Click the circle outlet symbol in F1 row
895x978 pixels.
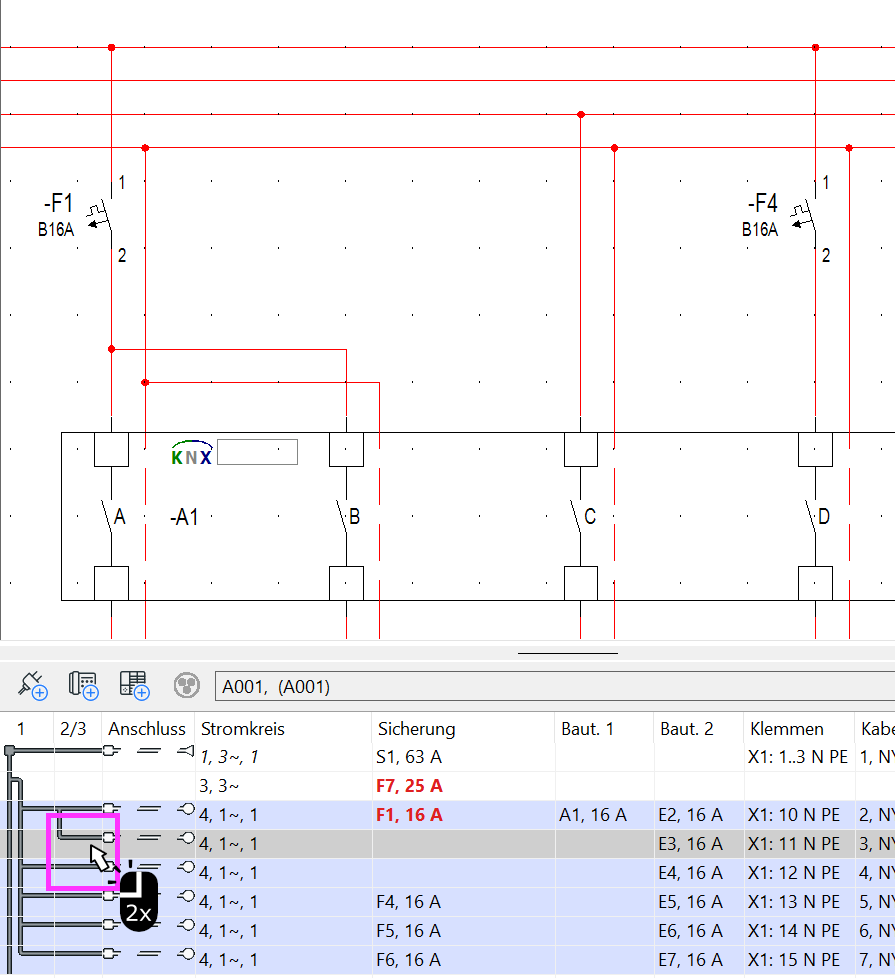pyautogui.click(x=186, y=810)
